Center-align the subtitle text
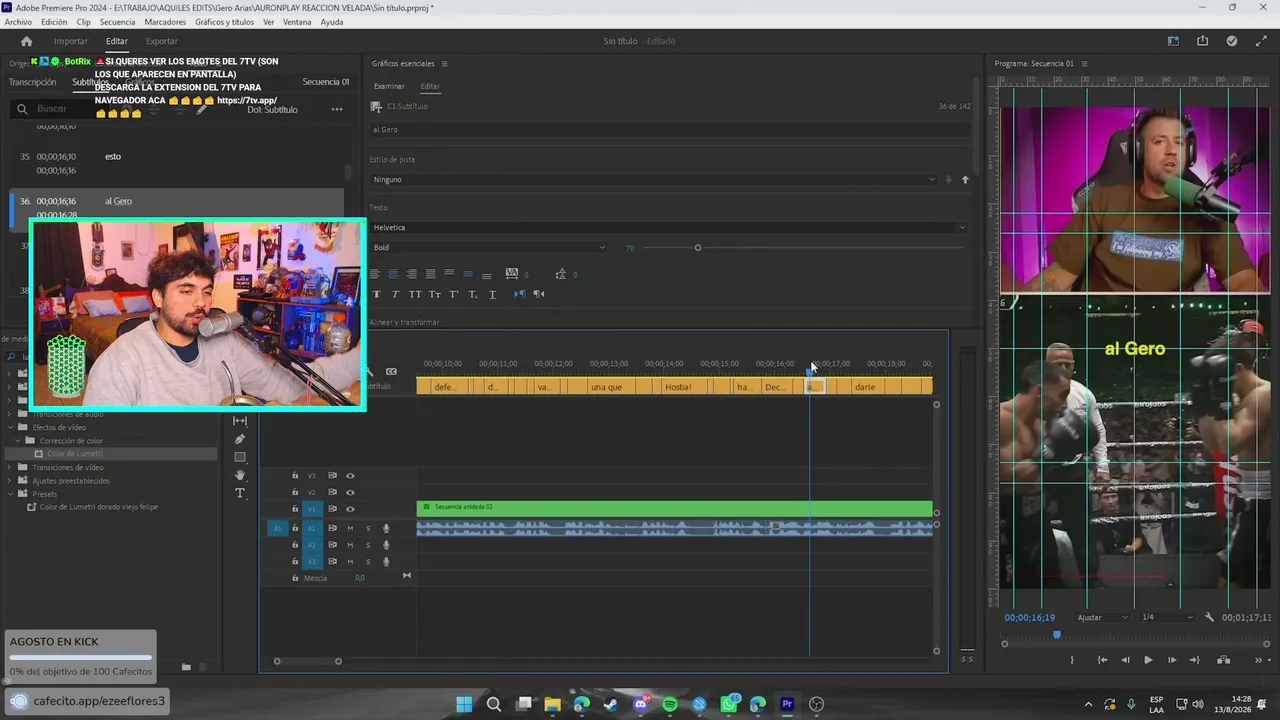The height and width of the screenshot is (720, 1280). 393,274
